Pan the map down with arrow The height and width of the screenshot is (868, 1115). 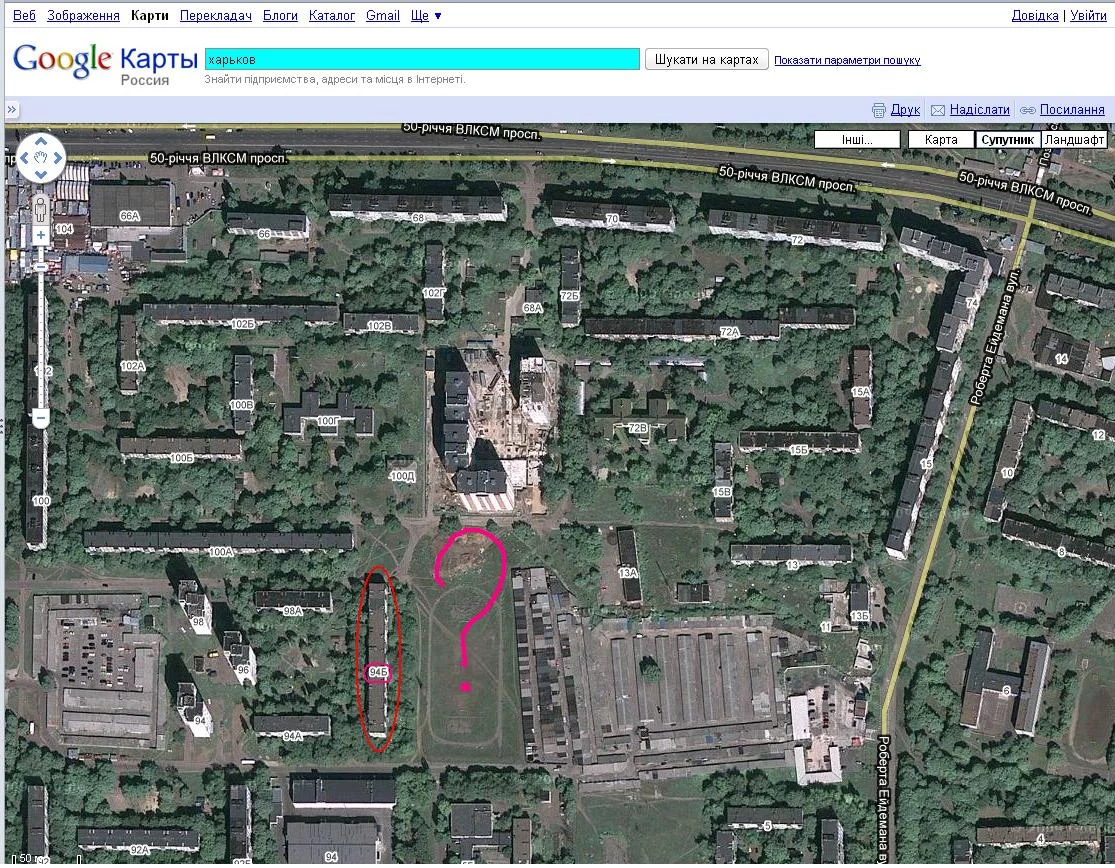pyautogui.click(x=41, y=174)
